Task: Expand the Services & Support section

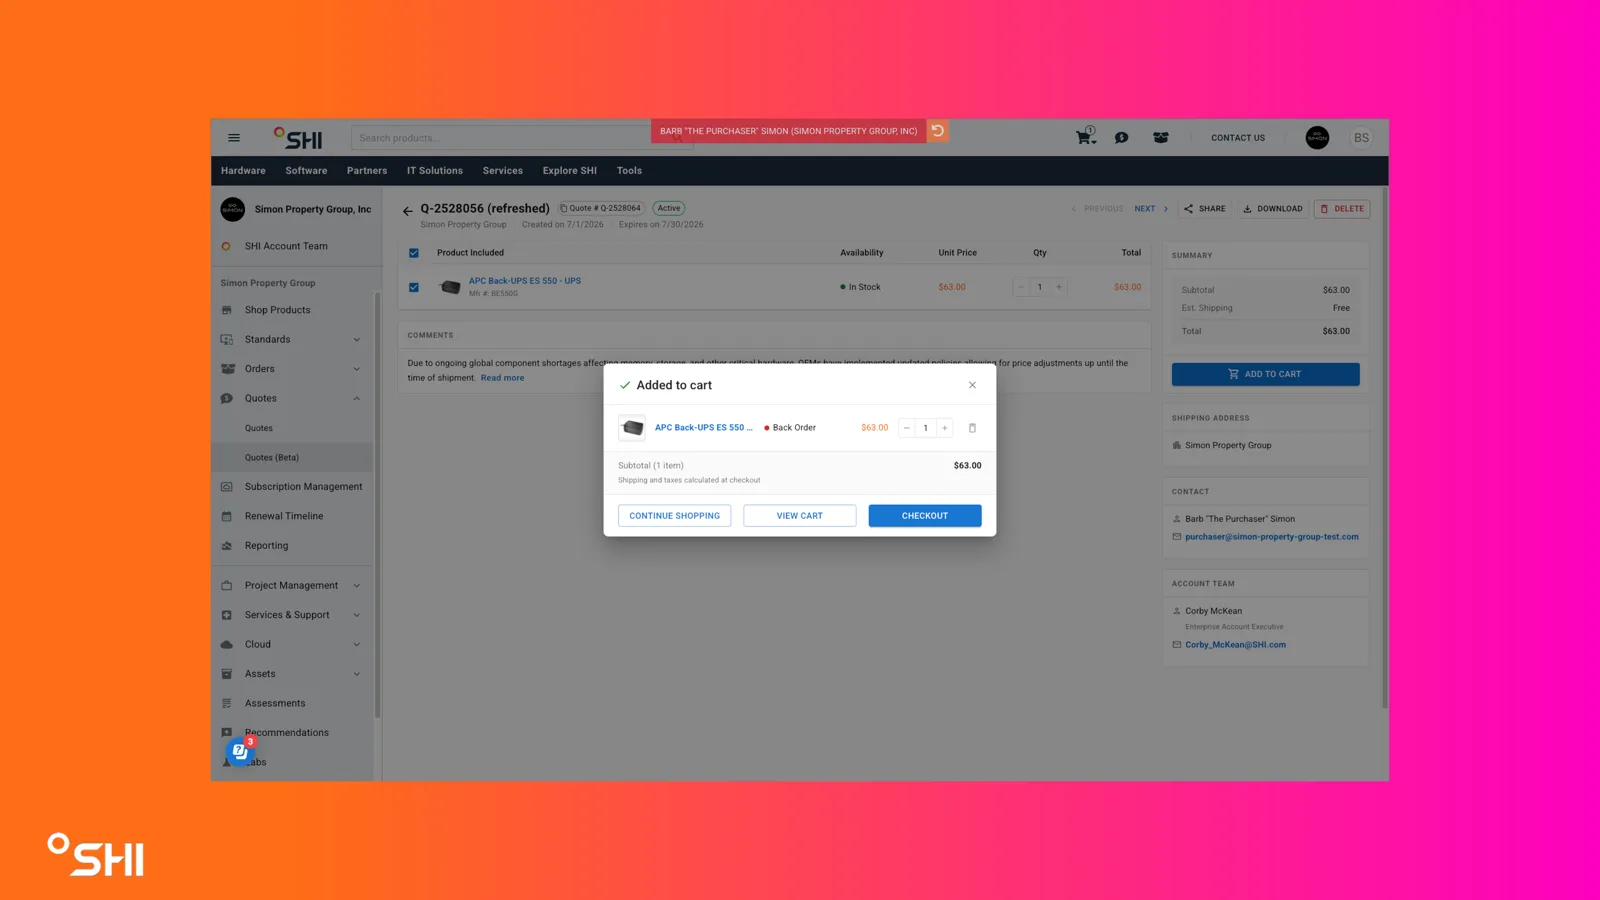Action: [x=357, y=615]
